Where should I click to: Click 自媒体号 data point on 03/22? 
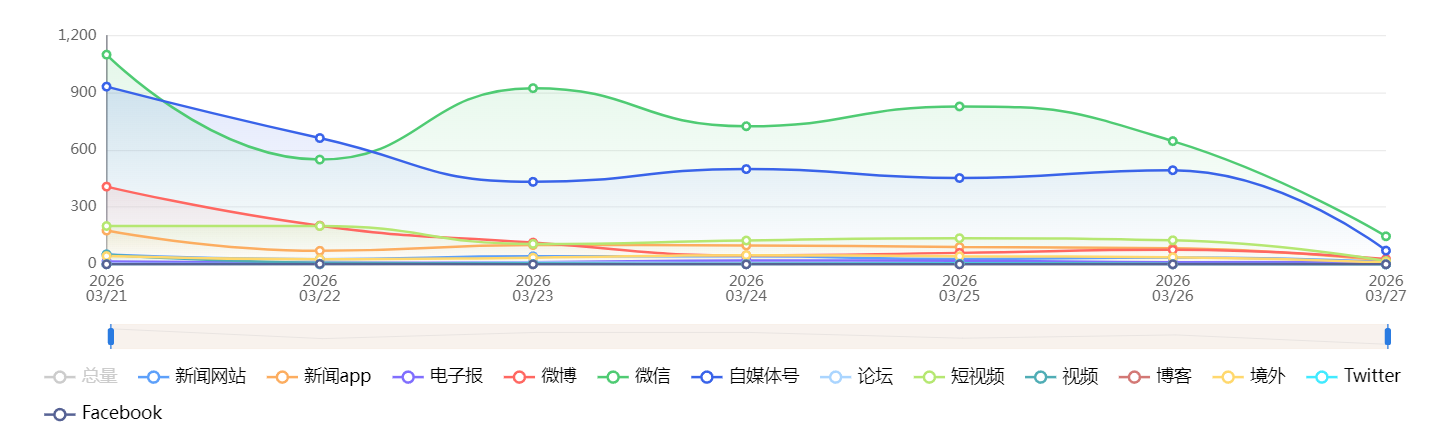coord(320,138)
